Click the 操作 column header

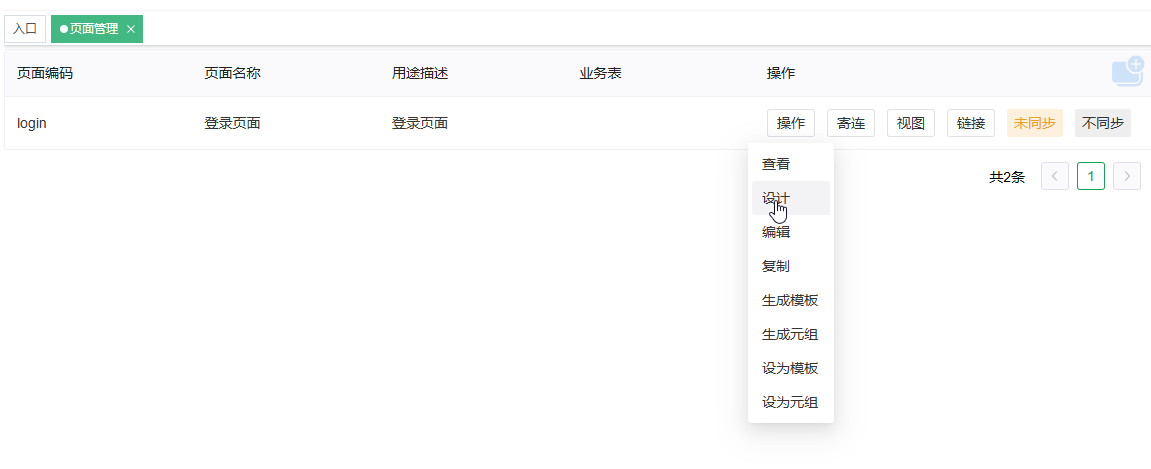click(x=781, y=73)
